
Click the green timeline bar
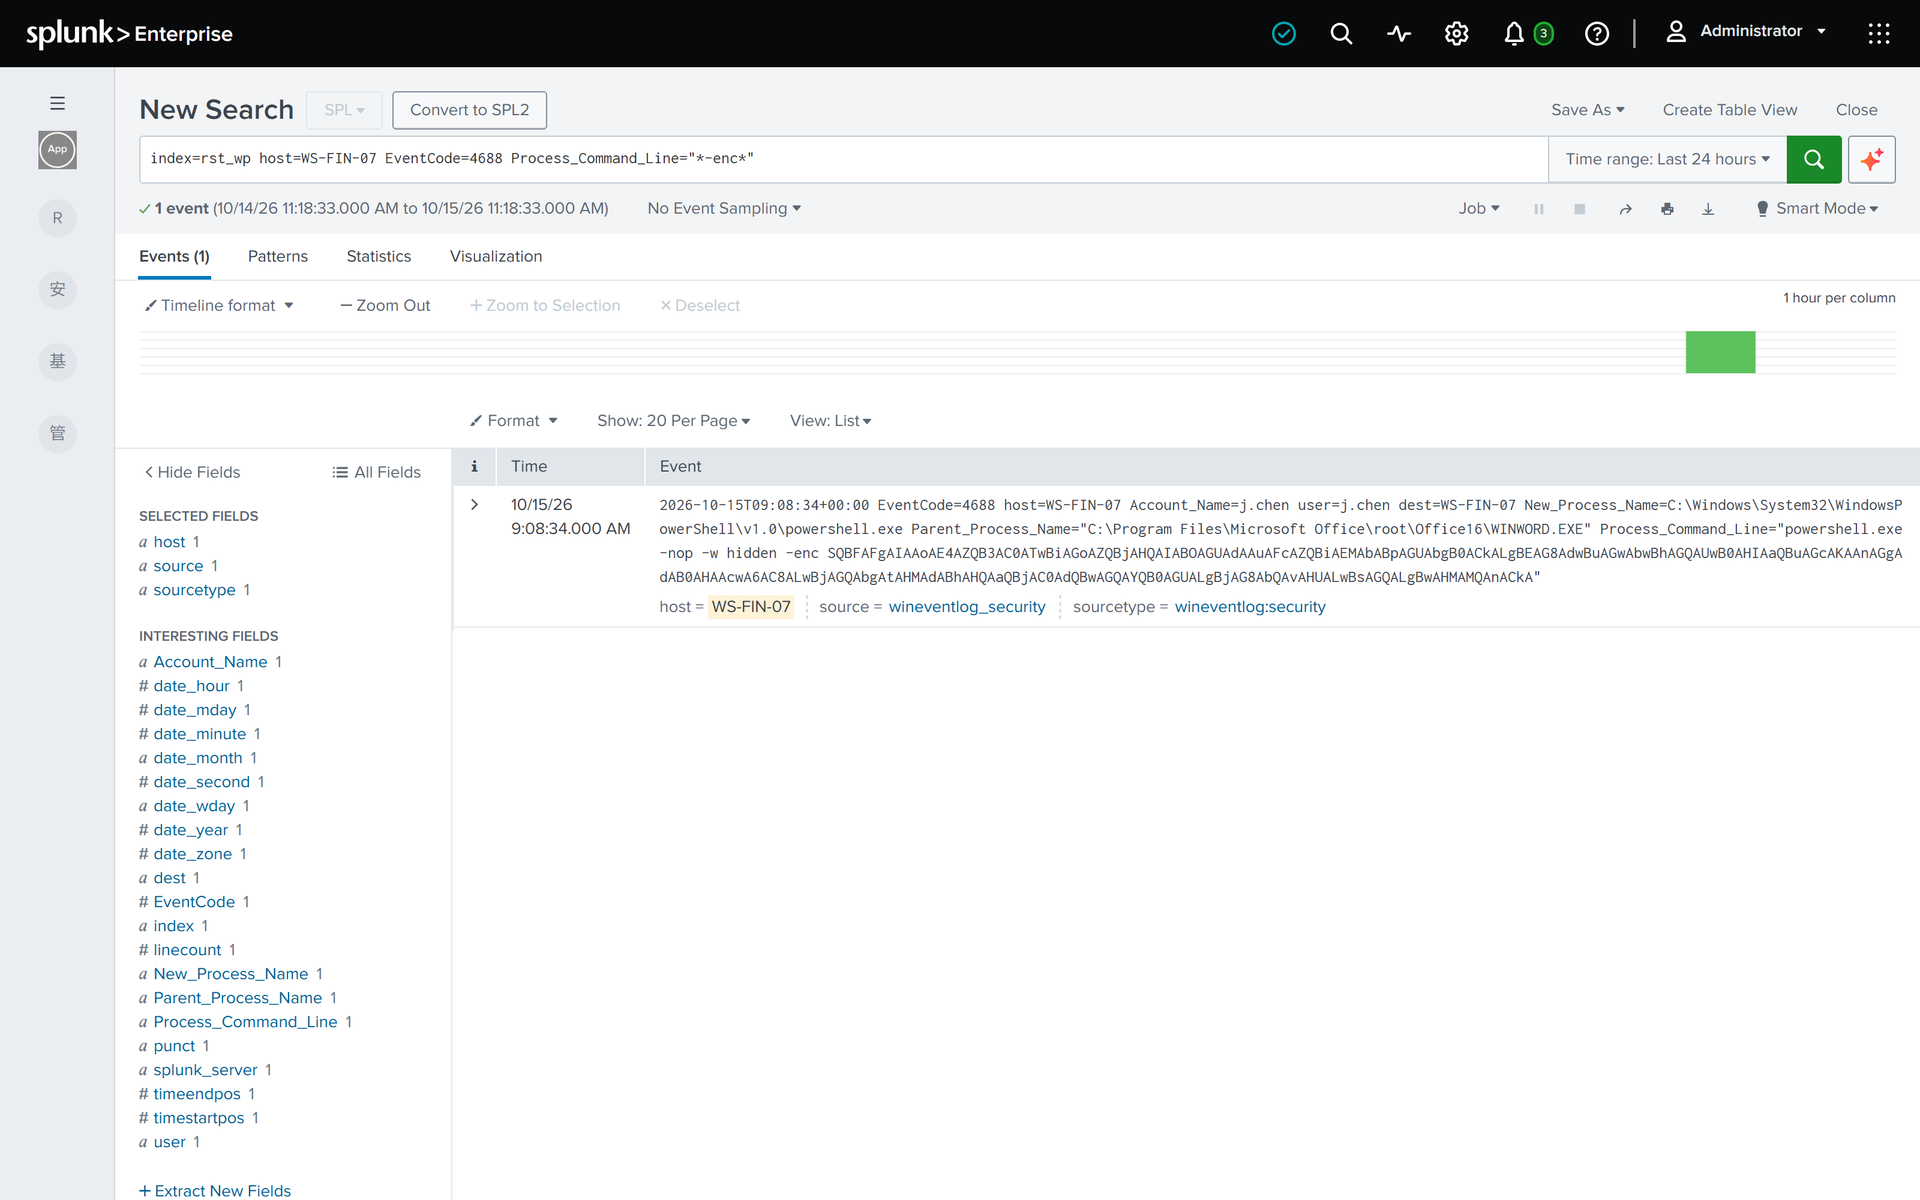click(x=1720, y=352)
